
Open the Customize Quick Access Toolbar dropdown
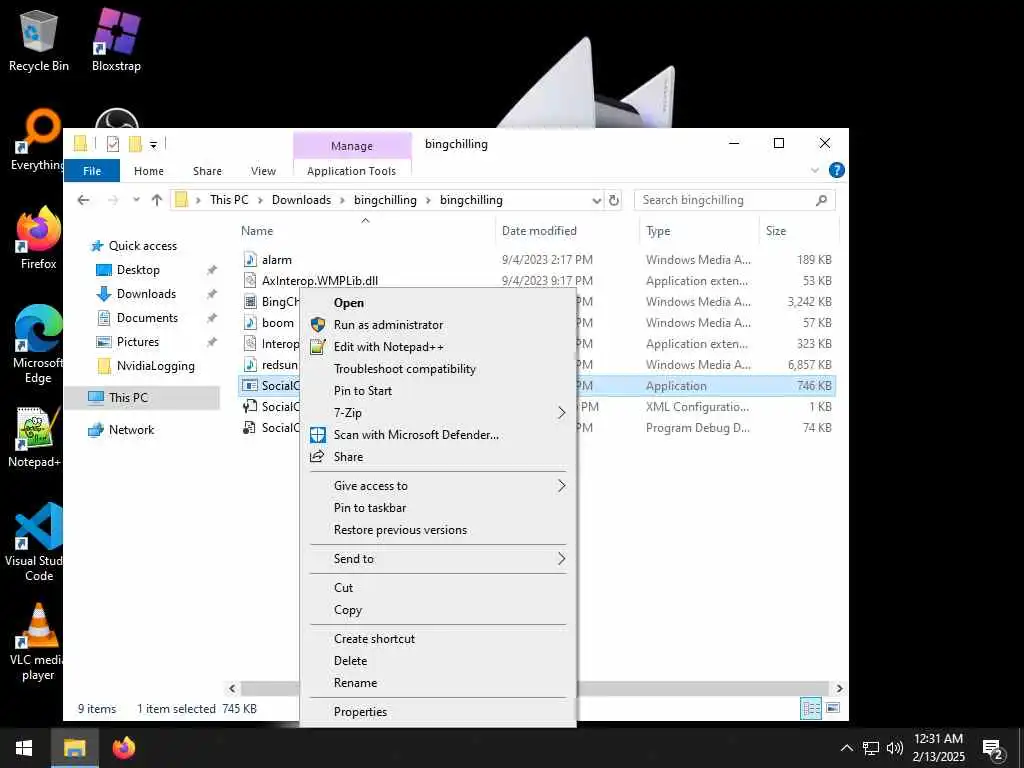(153, 144)
